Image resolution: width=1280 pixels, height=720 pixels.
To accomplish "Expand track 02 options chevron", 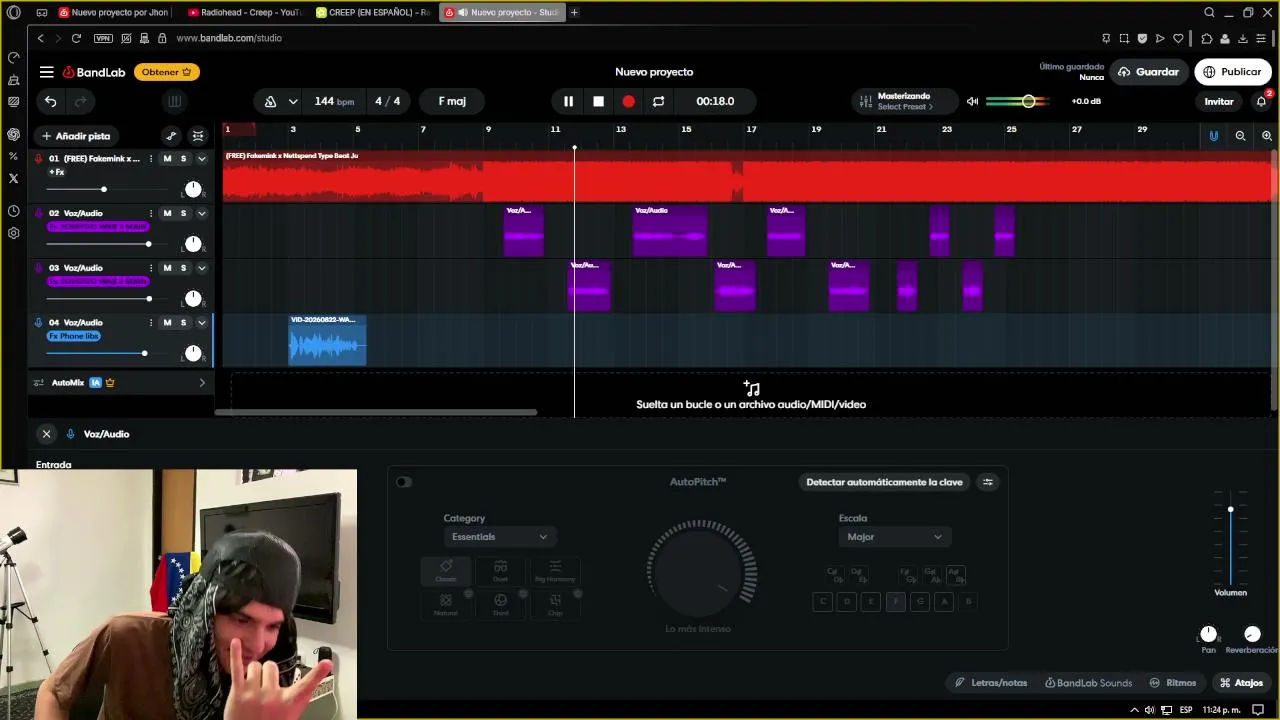I will 201,213.
